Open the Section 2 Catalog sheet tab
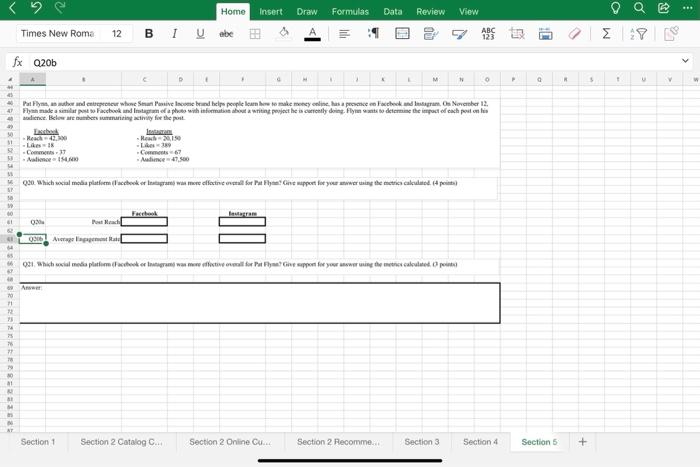Image resolution: width=700 pixels, height=467 pixels. coord(122,442)
